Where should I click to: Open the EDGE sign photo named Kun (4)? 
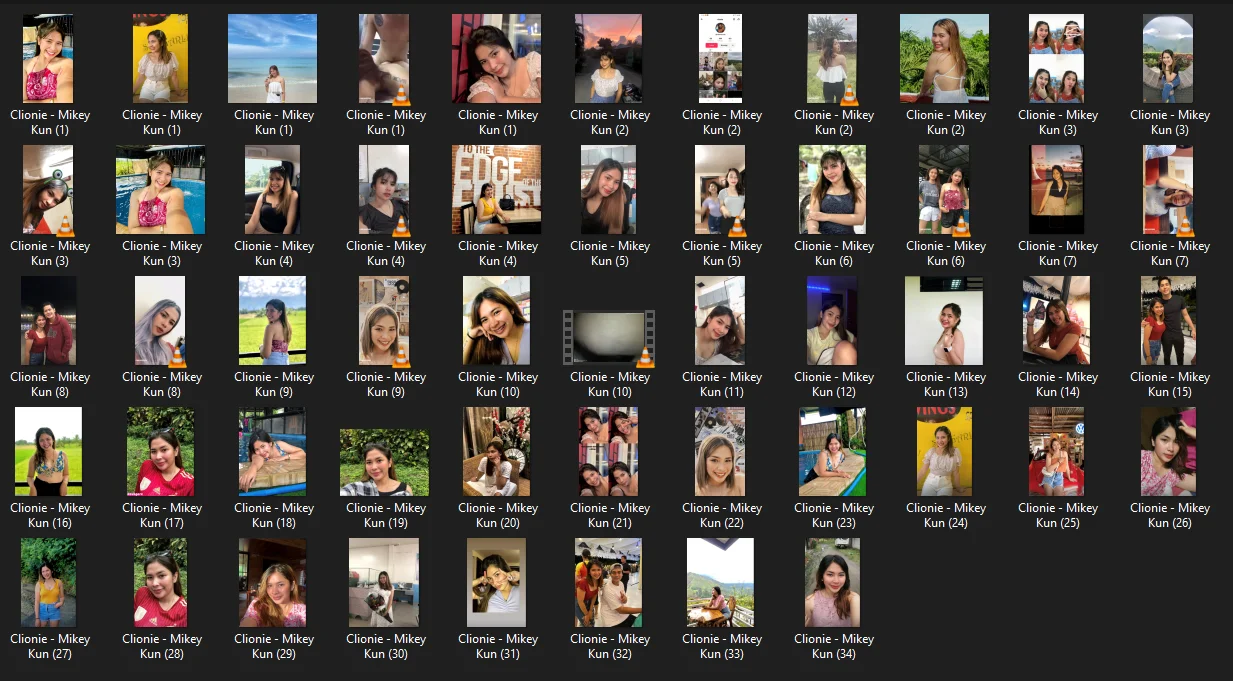pos(496,190)
